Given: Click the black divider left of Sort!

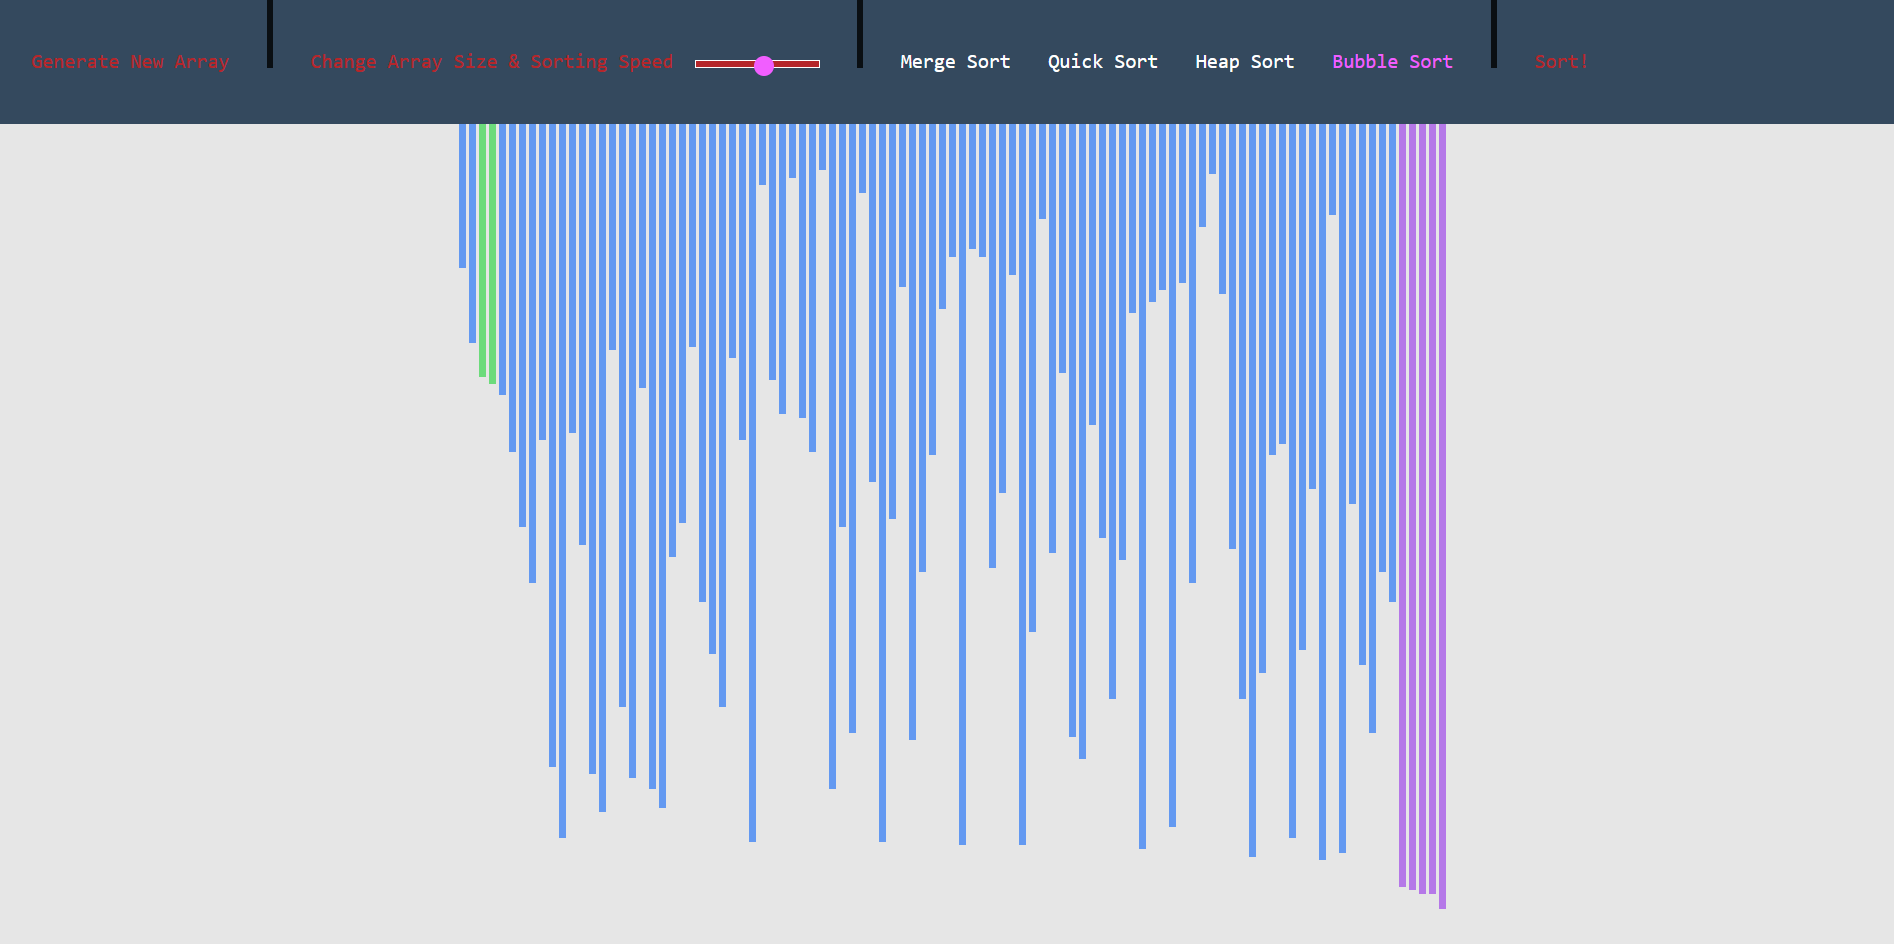Looking at the screenshot, I should click(x=1494, y=34).
